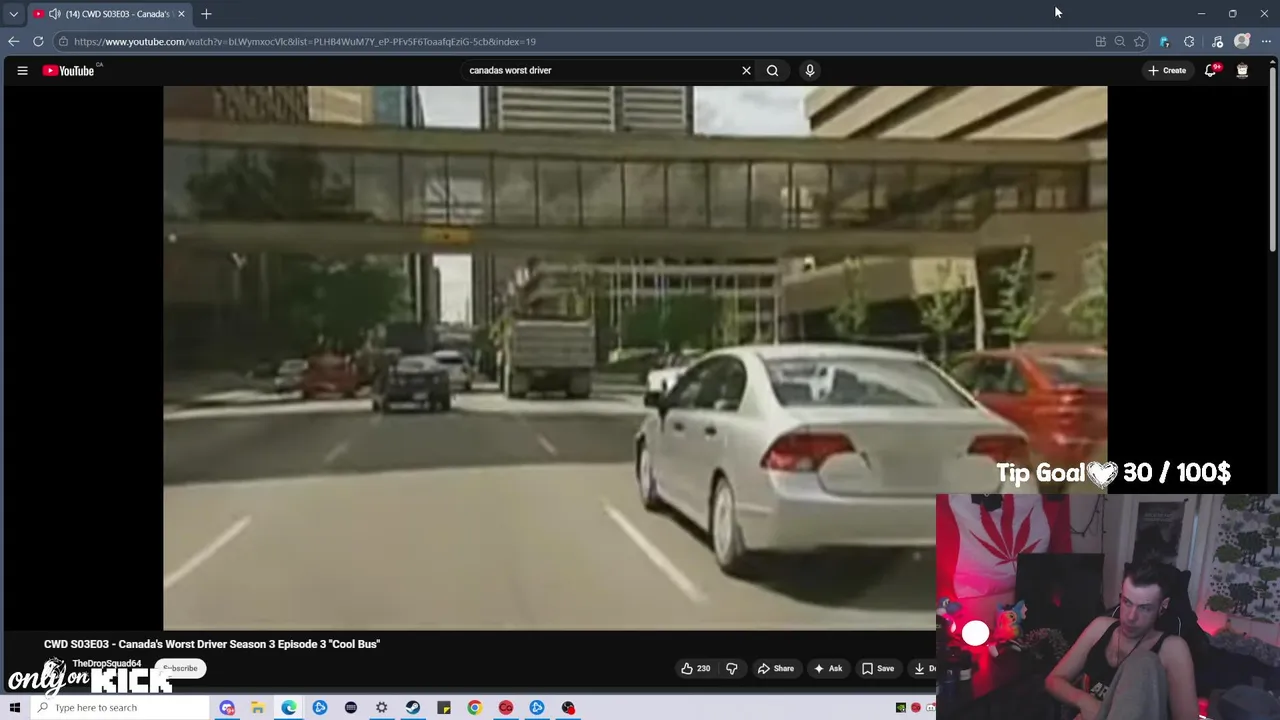Open a new browser tab
This screenshot has width=1280, height=720.
pyautogui.click(x=206, y=14)
